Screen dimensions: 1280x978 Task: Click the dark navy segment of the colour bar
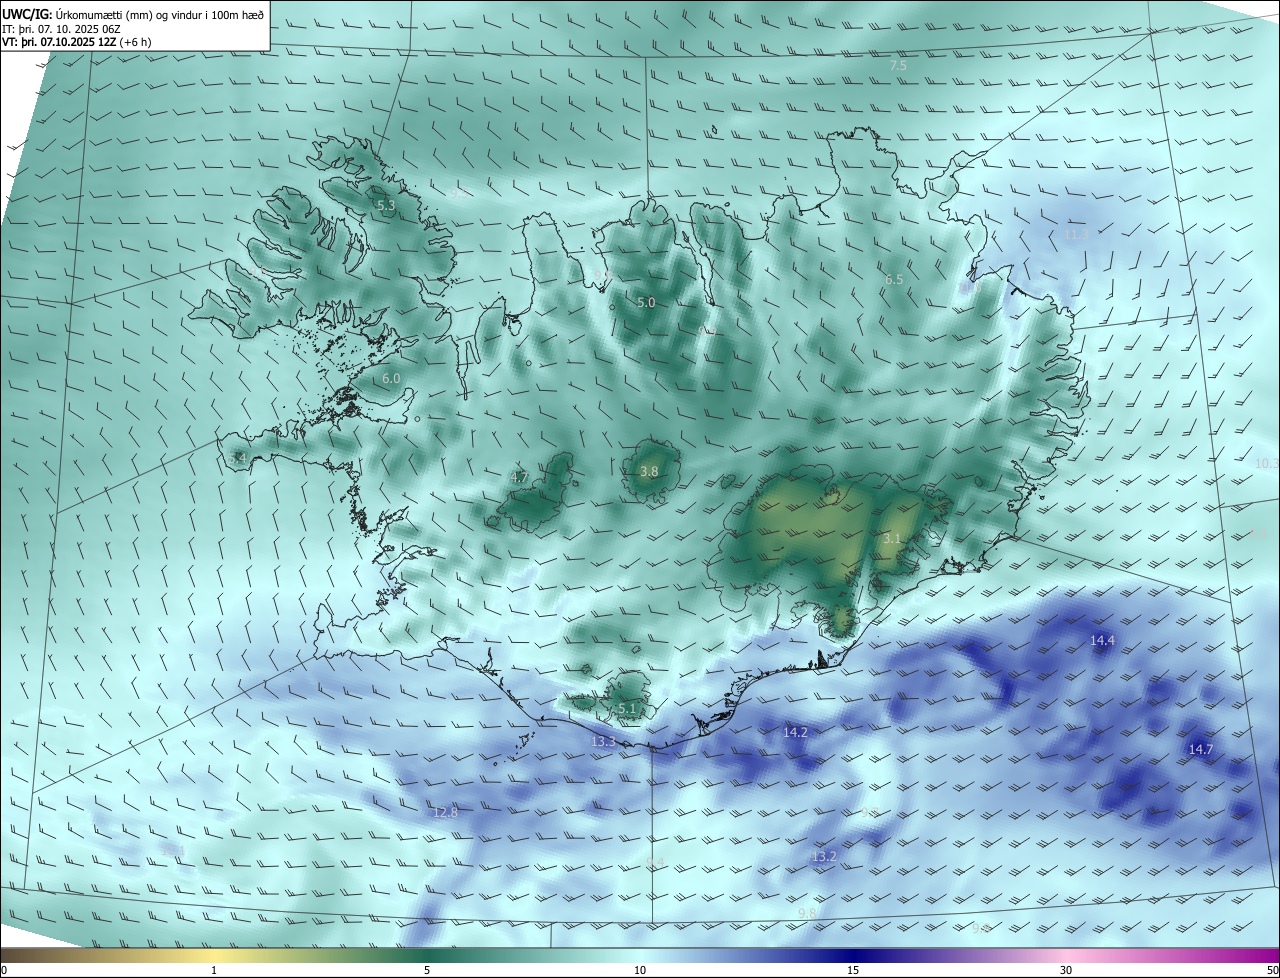(x=853, y=955)
